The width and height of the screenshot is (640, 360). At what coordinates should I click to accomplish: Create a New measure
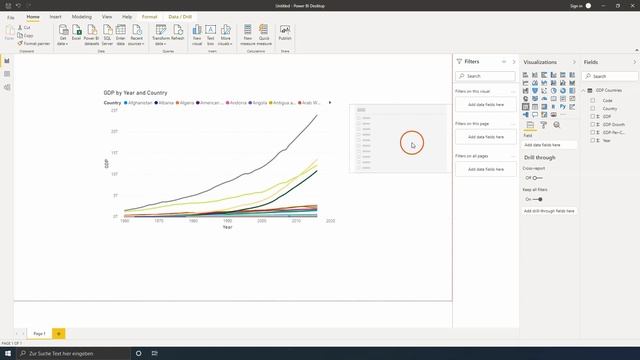pos(247,35)
